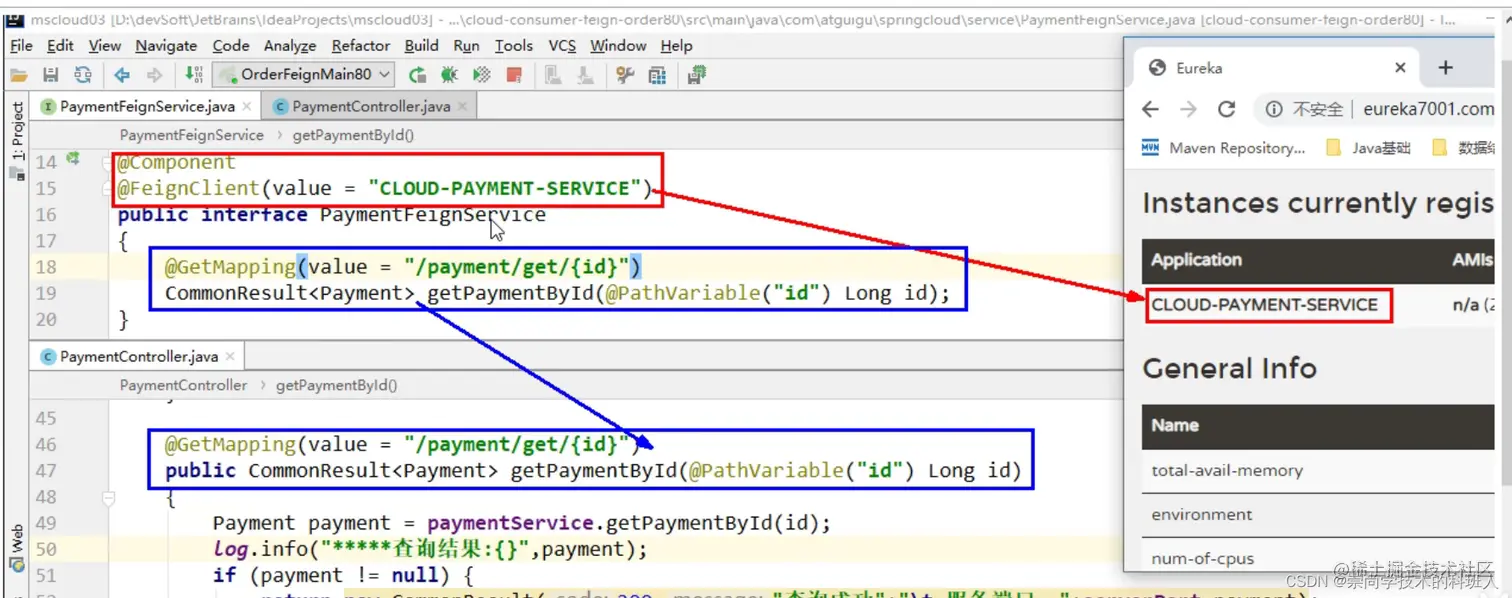Click the total-avail-memory row in General Info
Viewport: 1512px width, 598px height.
(1318, 470)
